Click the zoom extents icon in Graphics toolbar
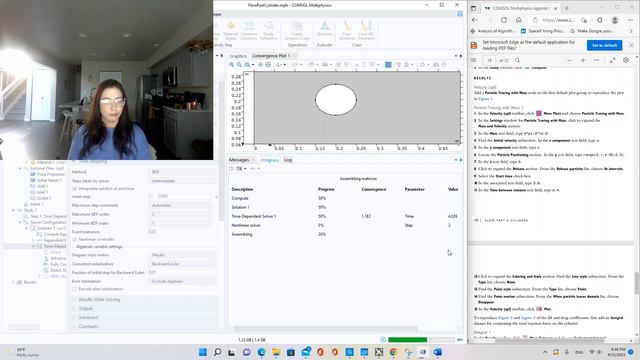640x360 pixels. coord(268,65)
